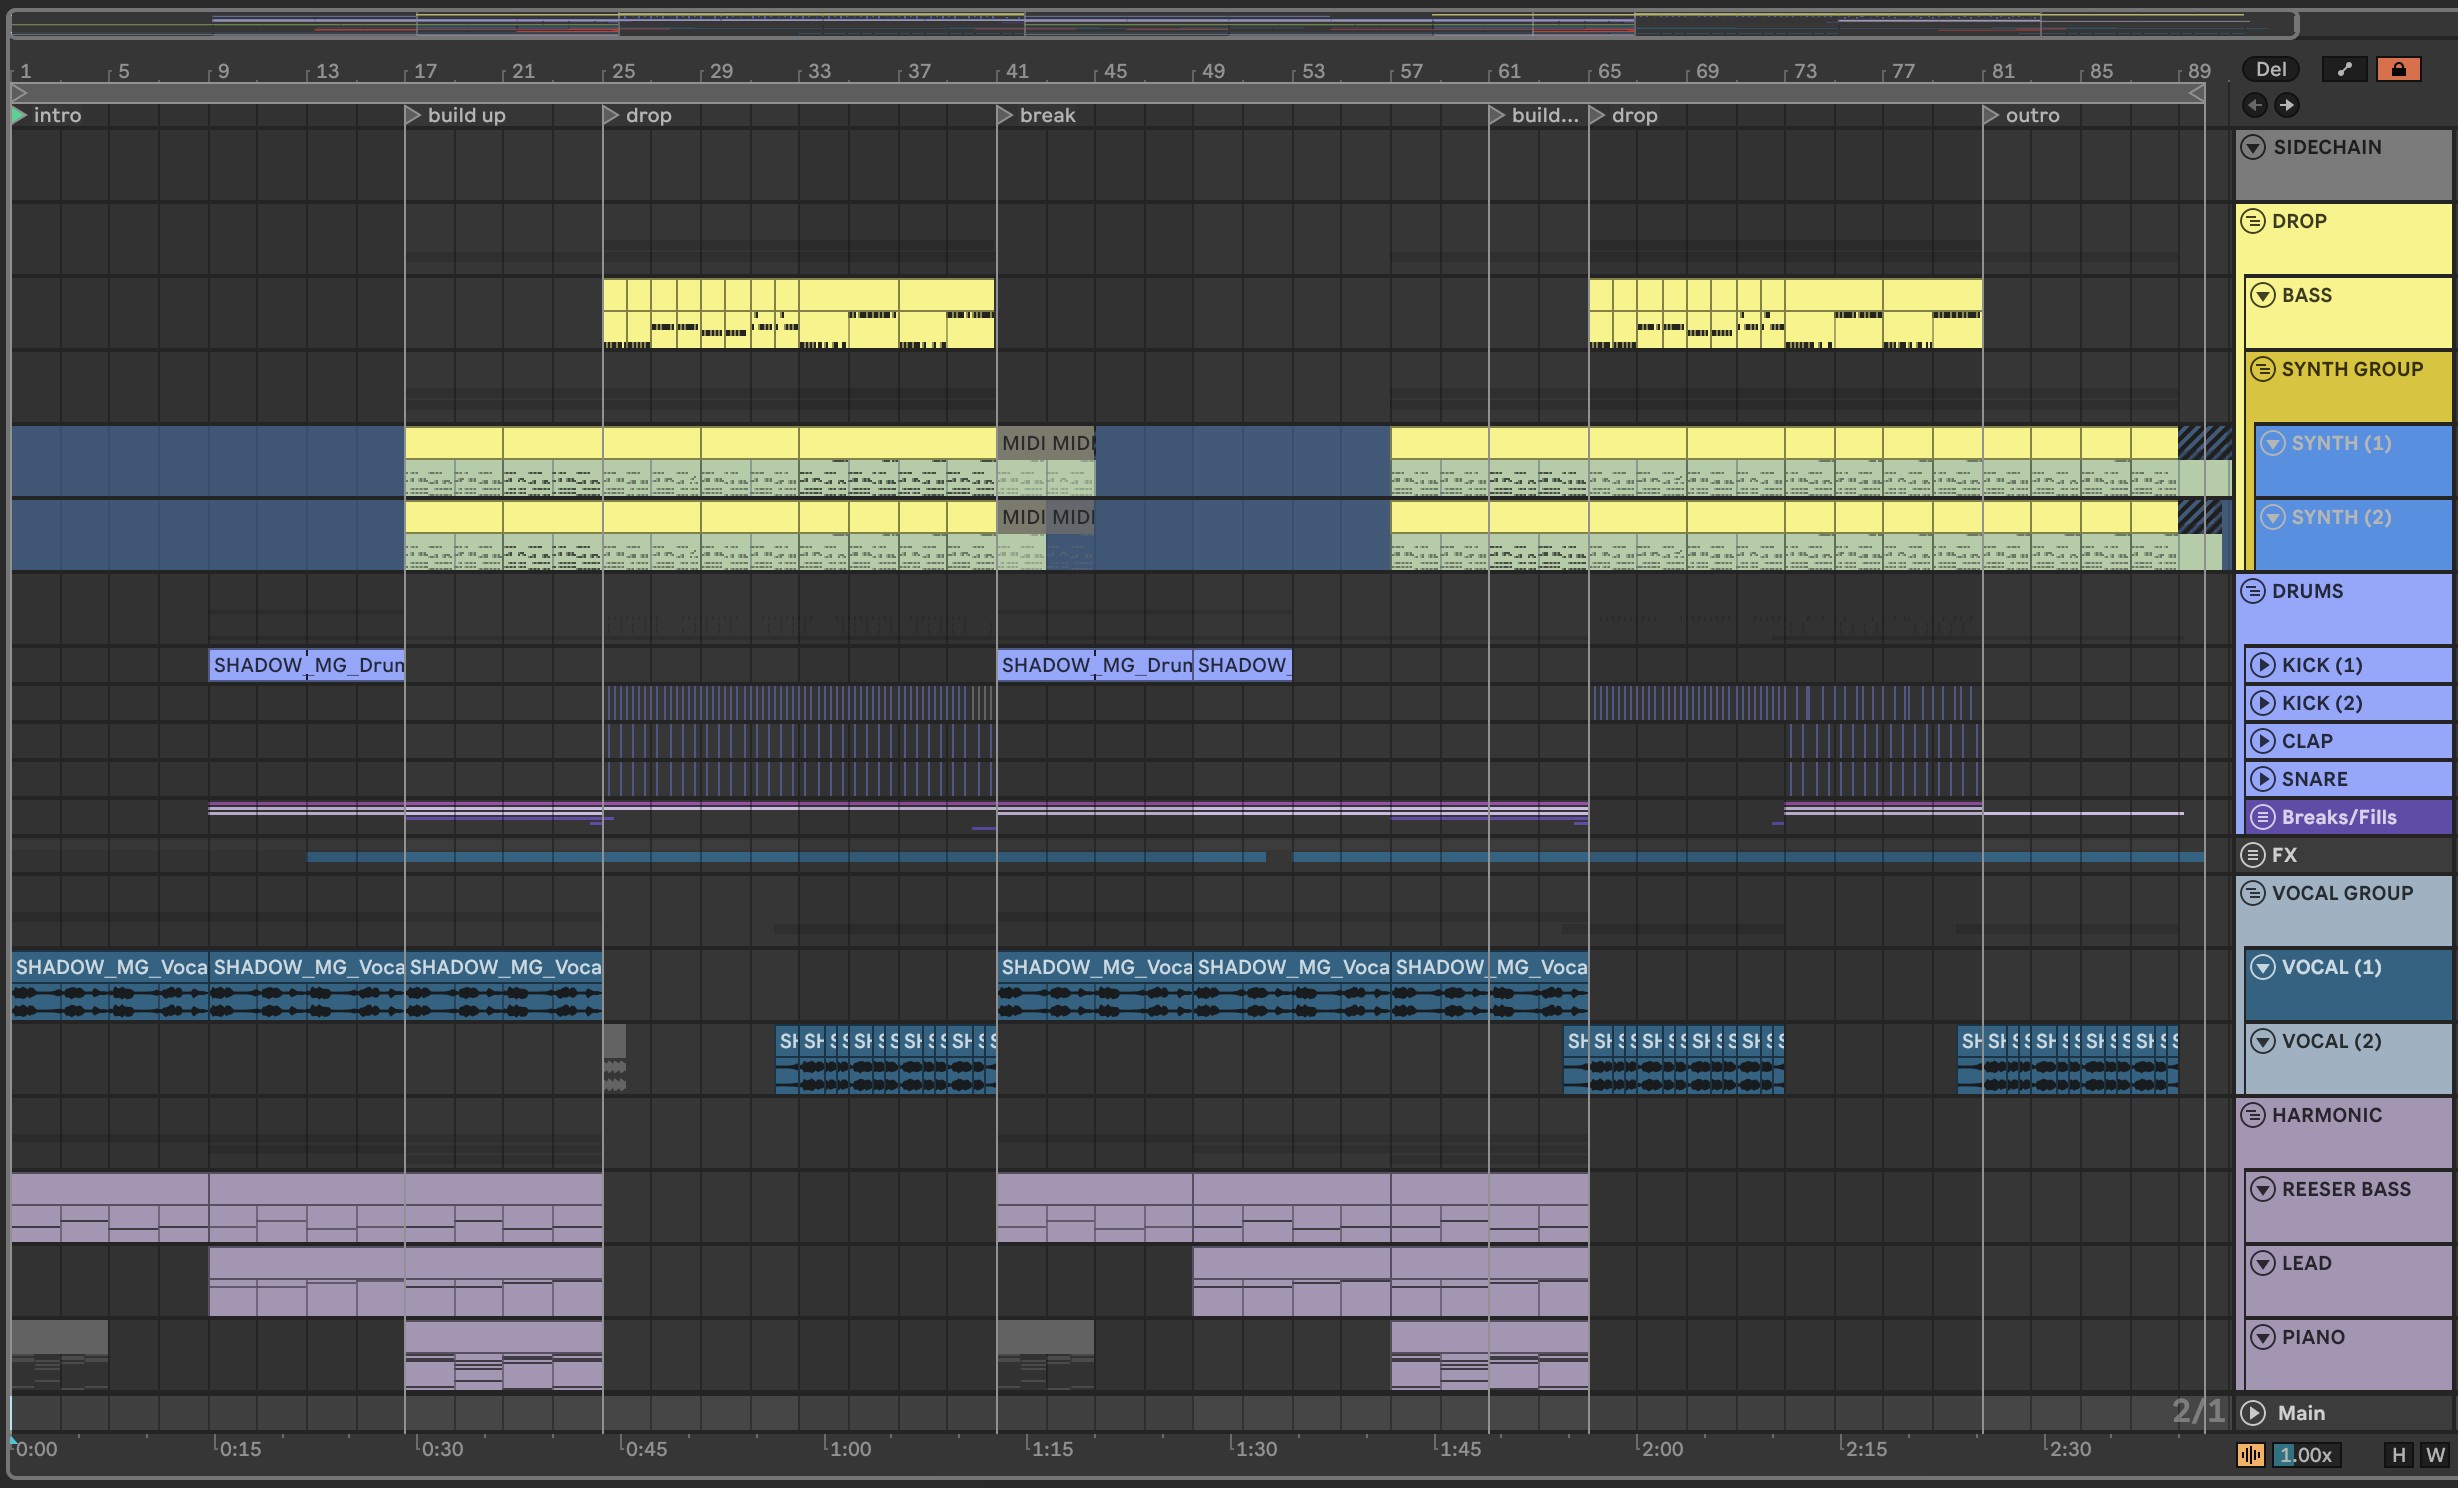Unfold the KICK (1) track
Image resolution: width=2458 pixels, height=1488 pixels.
tap(2262, 665)
